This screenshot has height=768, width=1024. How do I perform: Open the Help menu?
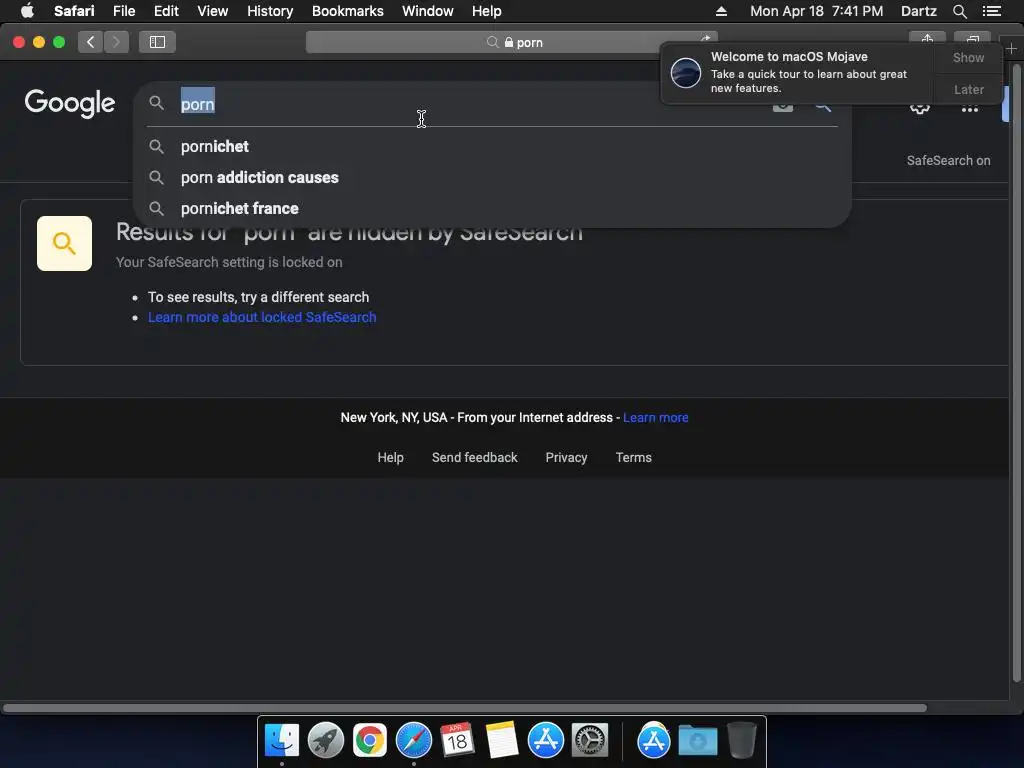click(x=487, y=11)
